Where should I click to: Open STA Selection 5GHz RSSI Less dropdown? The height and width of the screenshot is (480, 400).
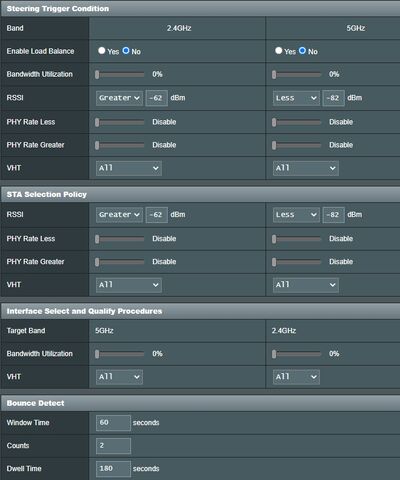[x=296, y=215]
